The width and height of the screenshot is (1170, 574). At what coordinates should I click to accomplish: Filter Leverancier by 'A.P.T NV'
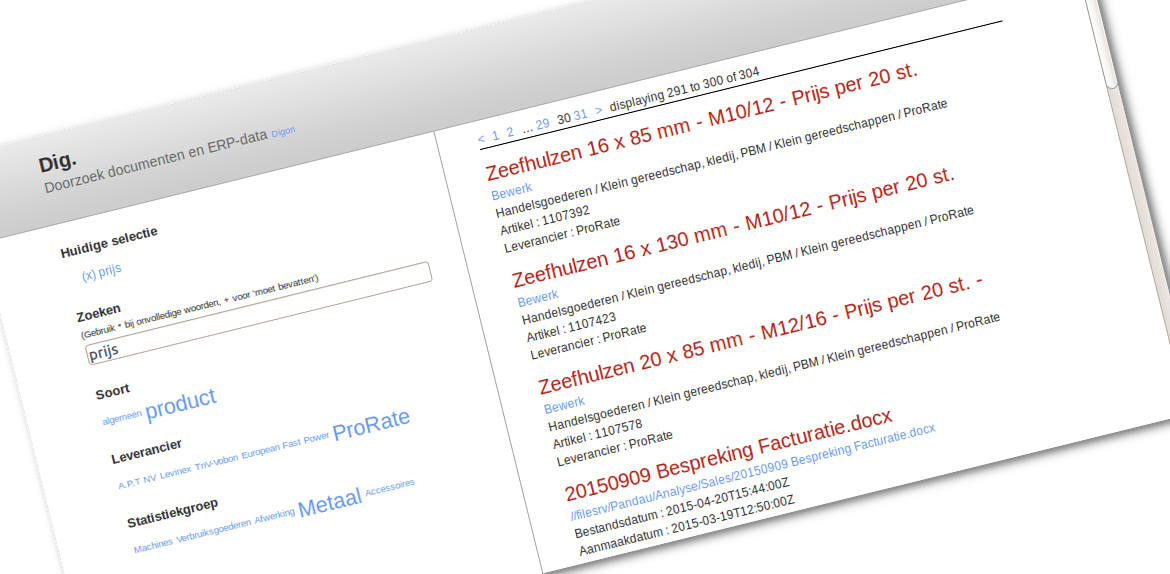coord(137,481)
